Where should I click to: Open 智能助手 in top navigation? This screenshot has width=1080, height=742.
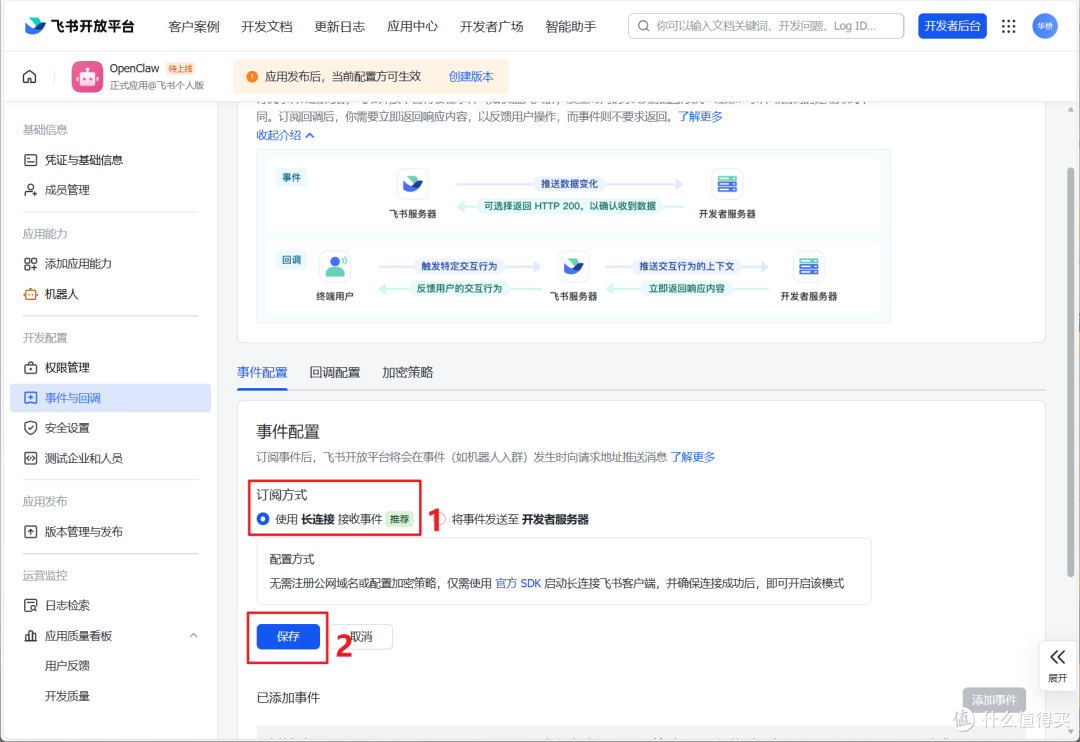[570, 27]
